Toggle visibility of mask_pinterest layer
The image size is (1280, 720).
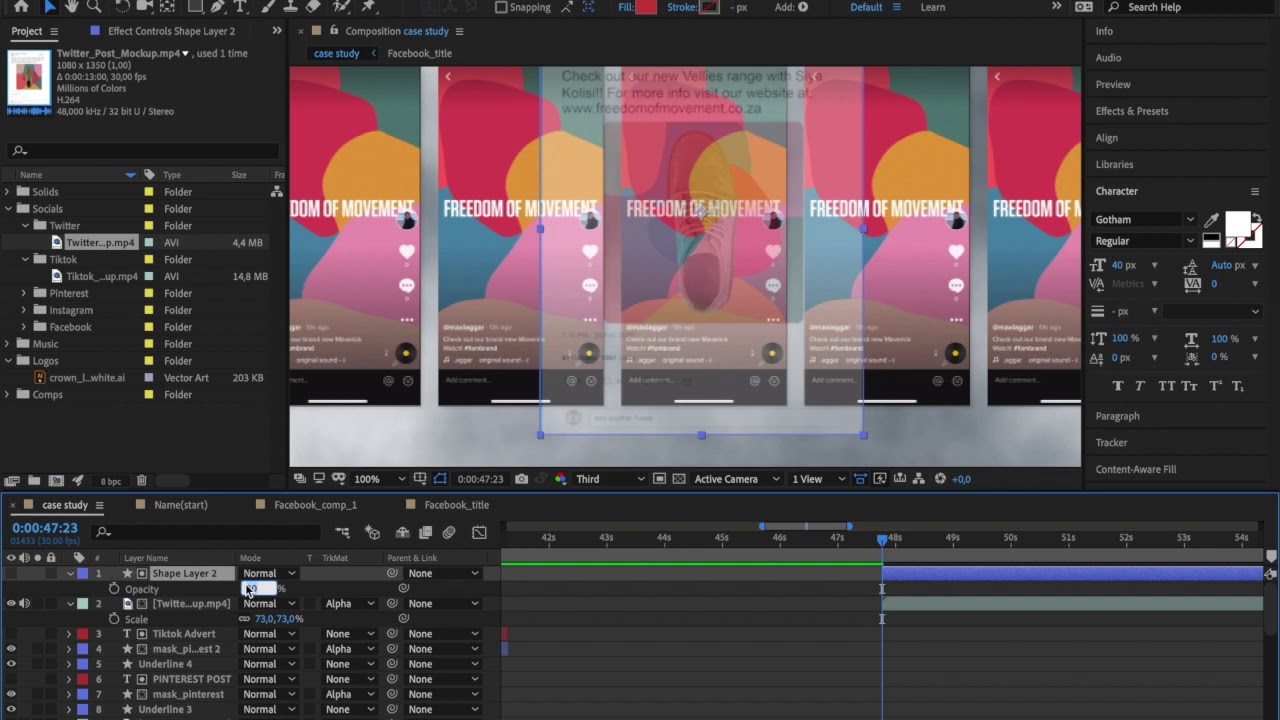(x=11, y=694)
